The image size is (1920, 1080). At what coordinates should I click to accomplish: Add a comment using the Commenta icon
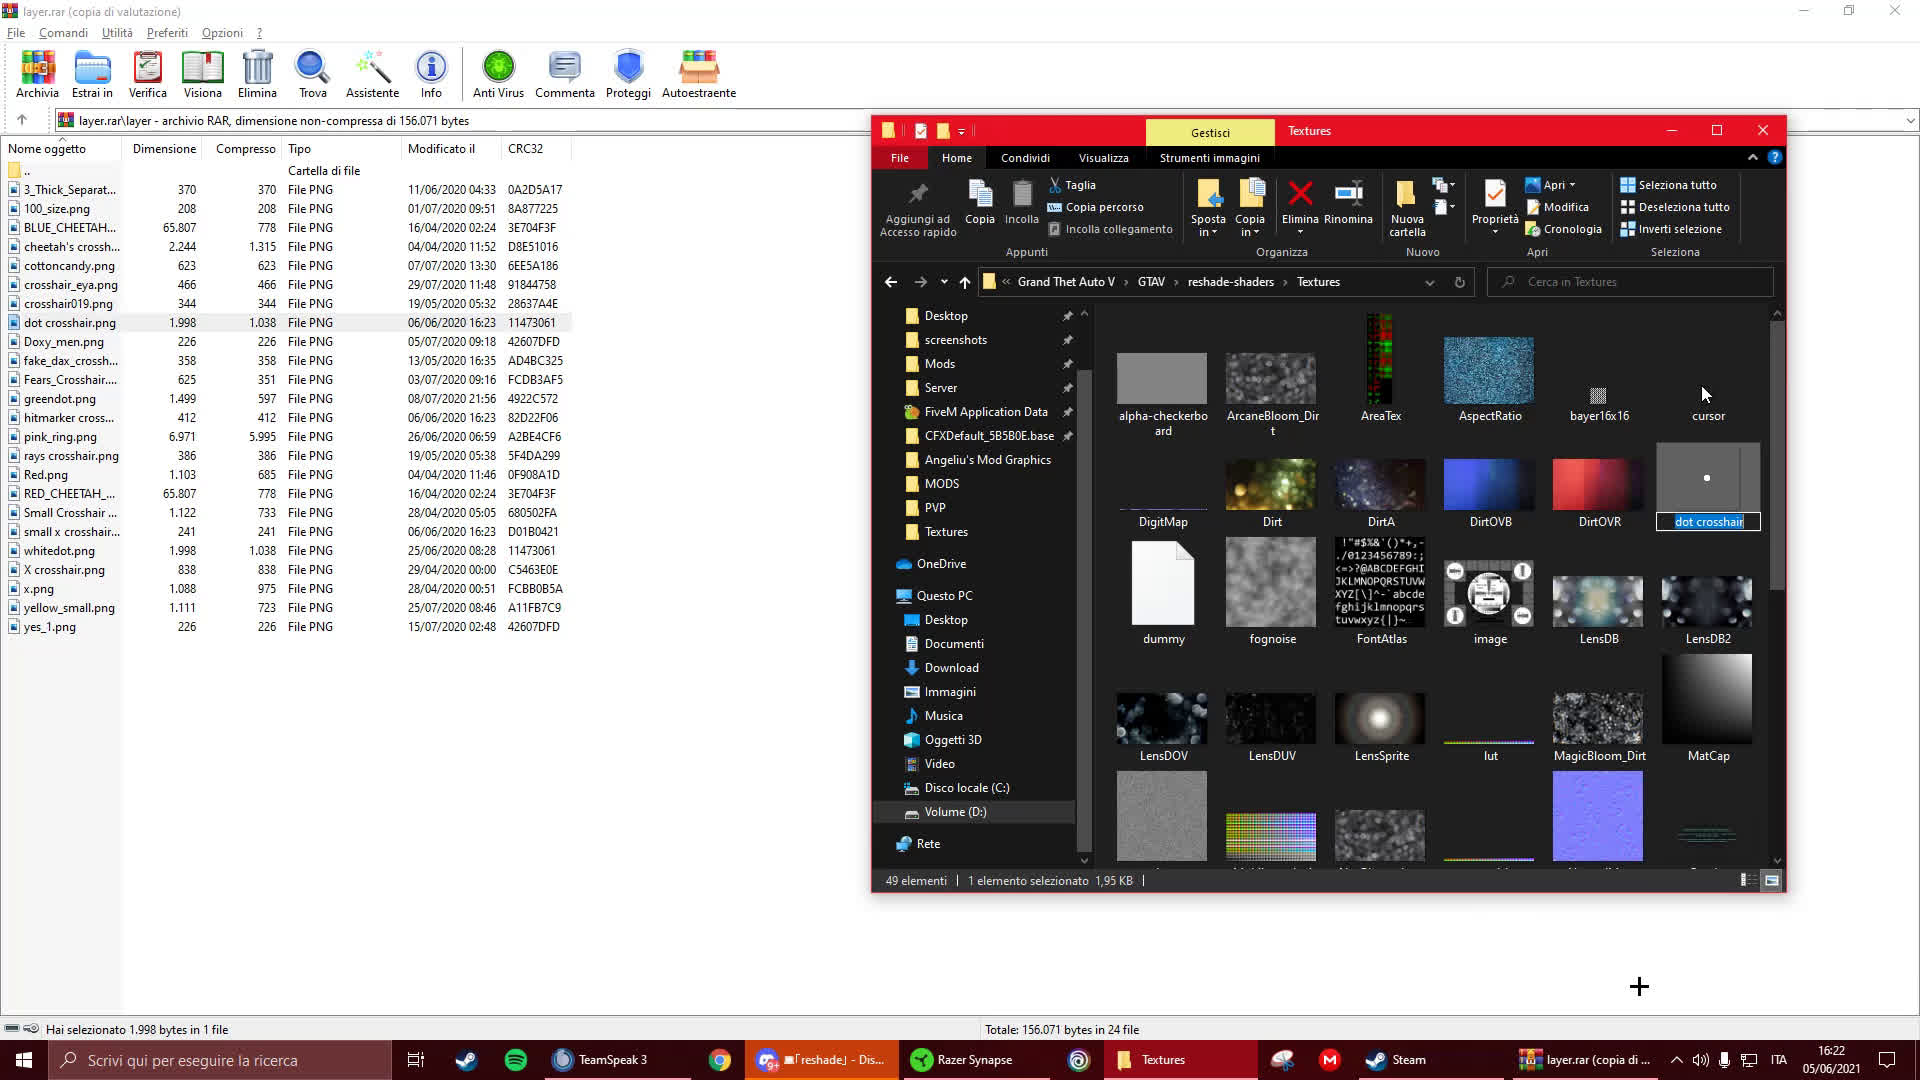(x=564, y=70)
